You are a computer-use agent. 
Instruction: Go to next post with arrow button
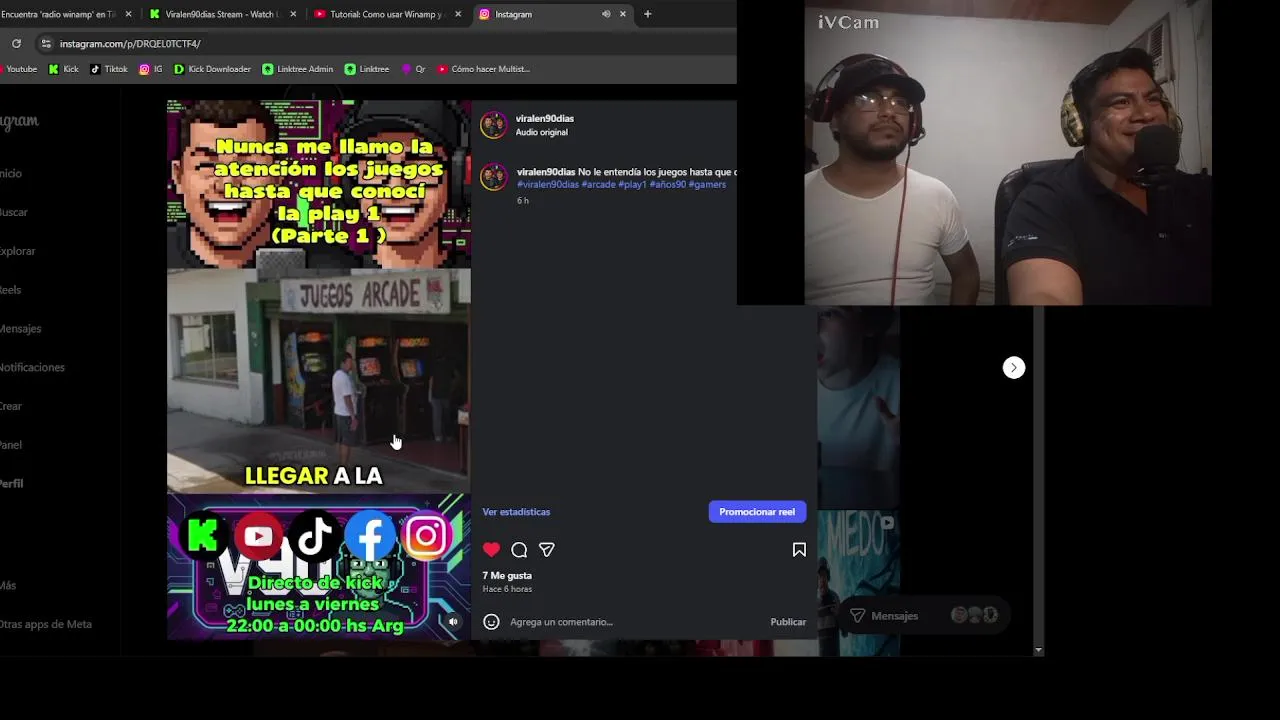pyautogui.click(x=1014, y=368)
